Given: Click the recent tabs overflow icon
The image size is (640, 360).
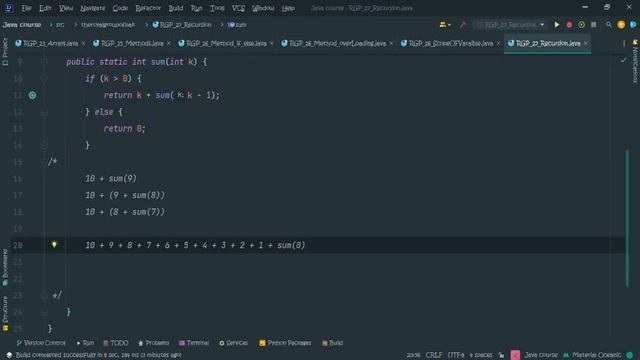Looking at the screenshot, I should point(623,43).
